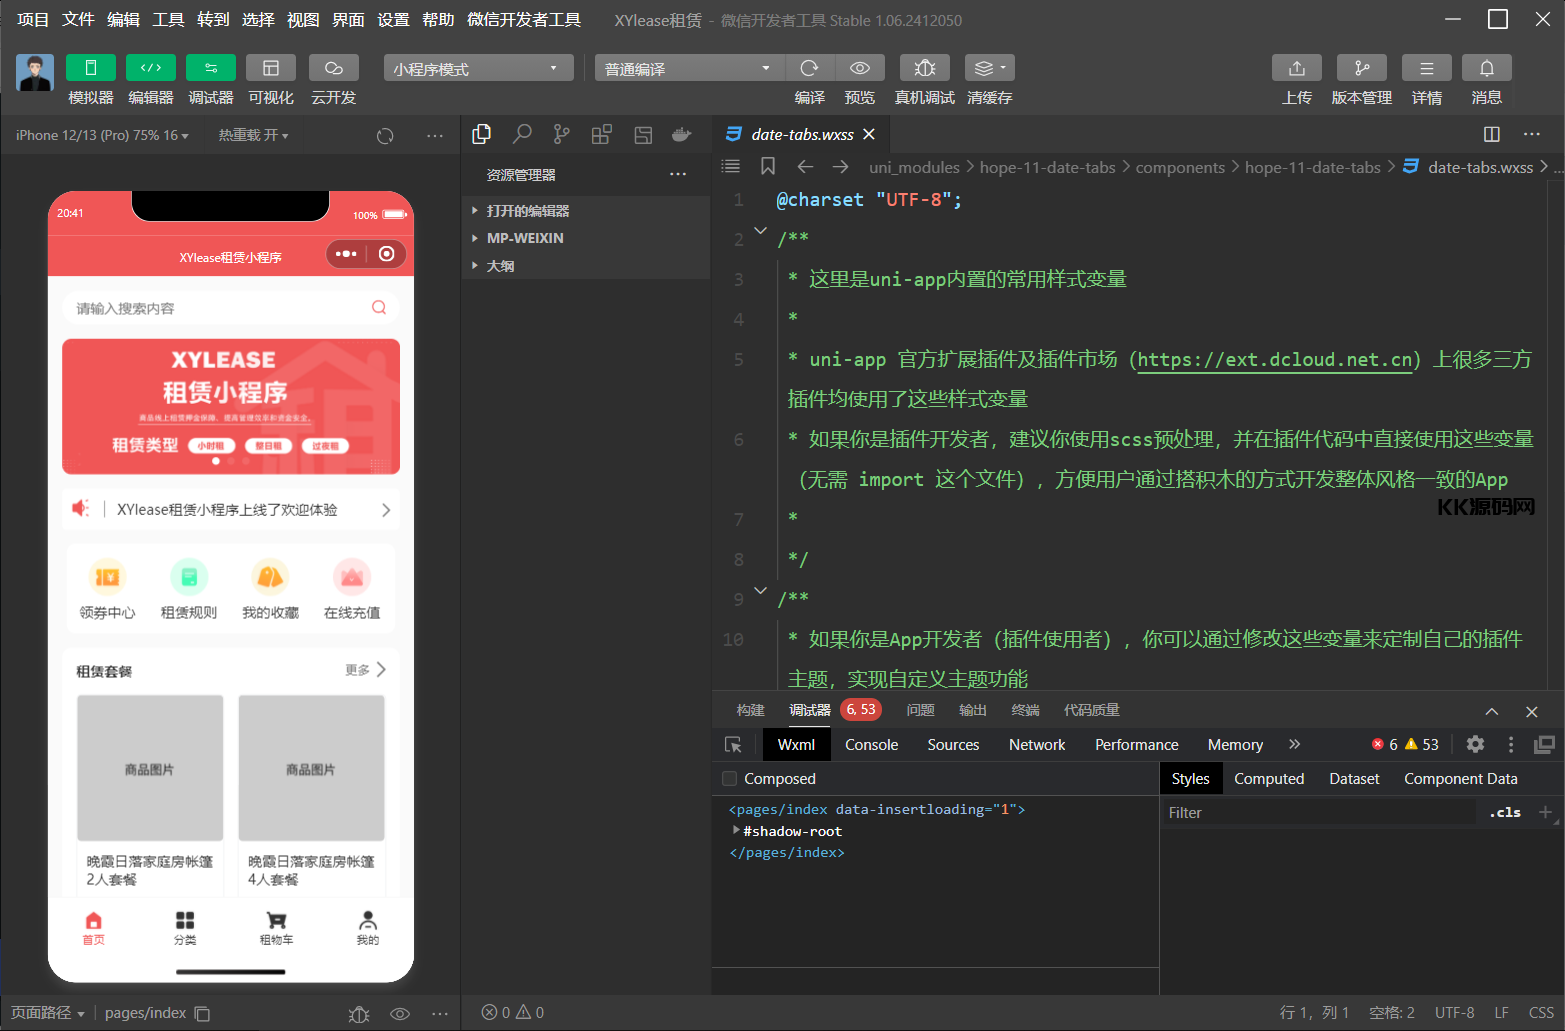Switch to the Network tab
Image resolution: width=1565 pixels, height=1031 pixels.
coord(1037,745)
